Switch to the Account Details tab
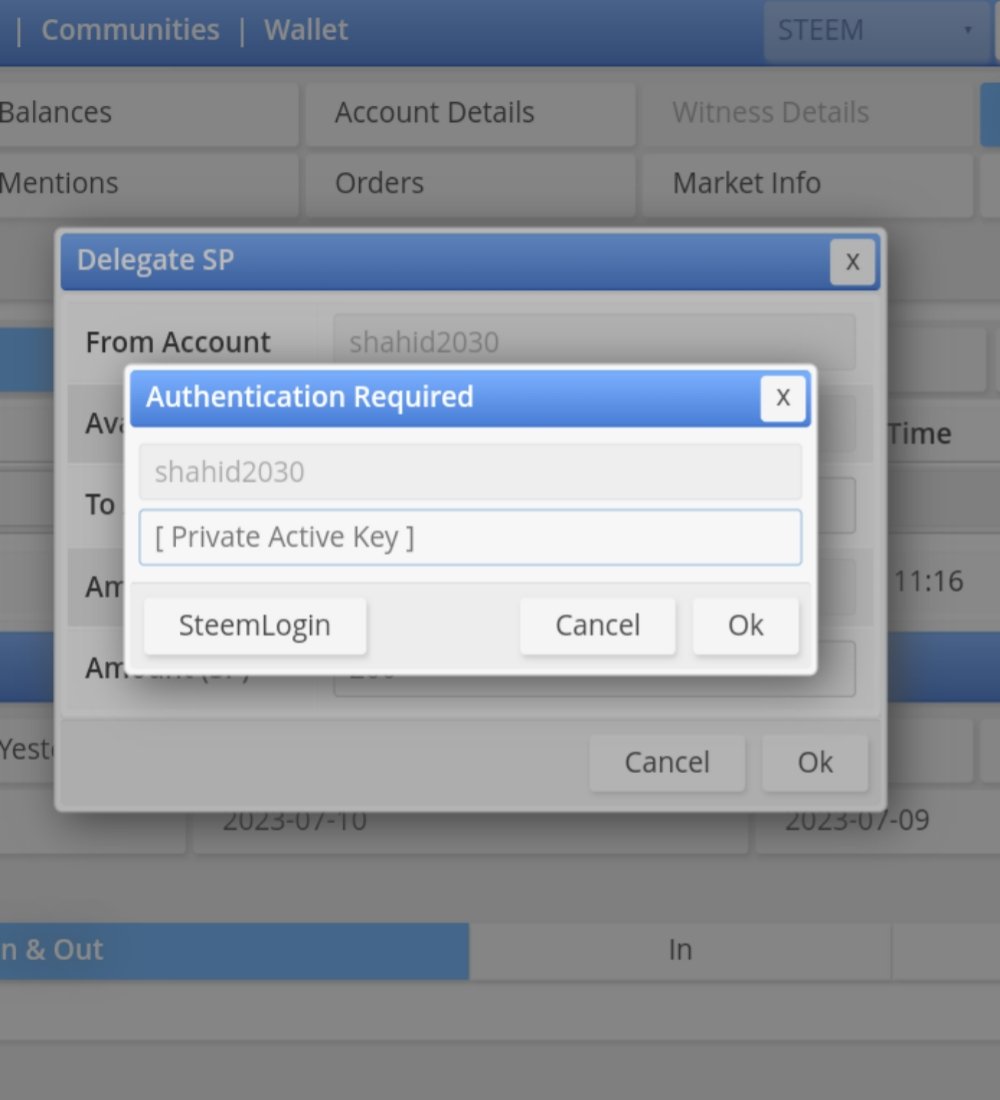 point(470,113)
